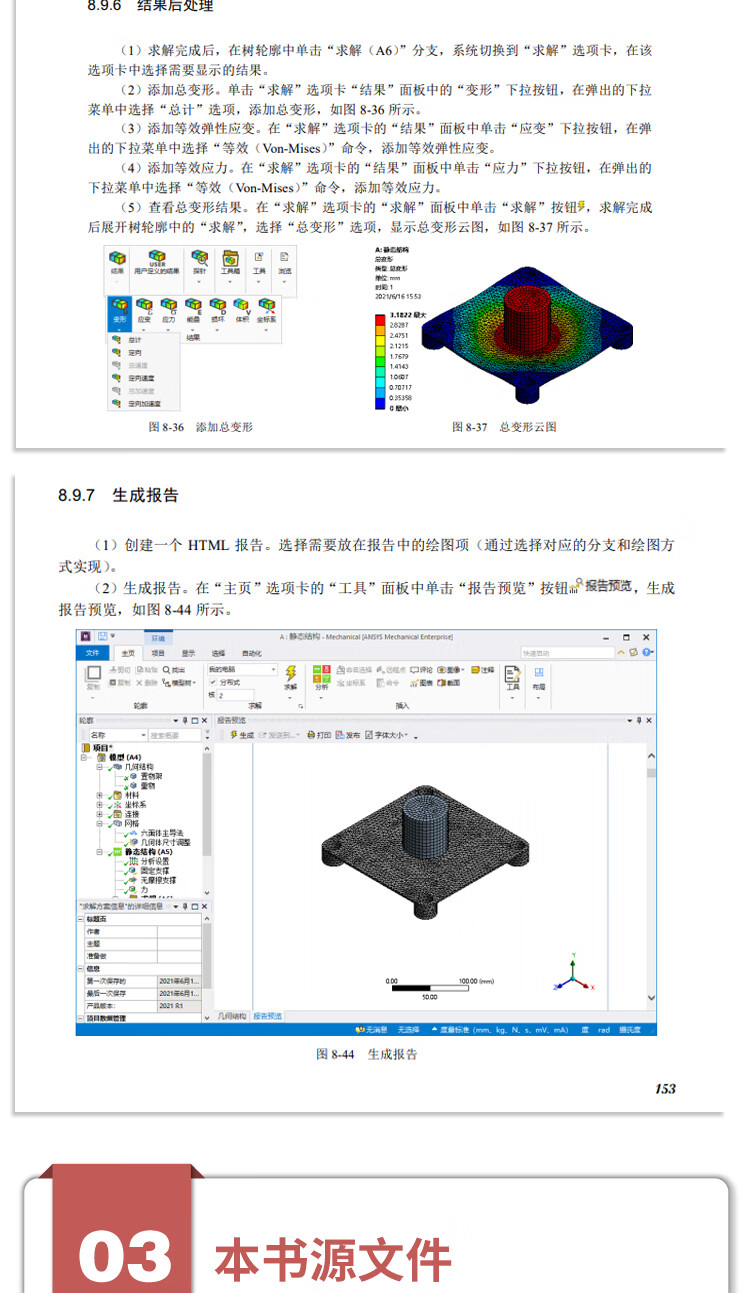
Task: Switch to the 报告预览 bottom tab
Action: pyautogui.click(x=267, y=1016)
